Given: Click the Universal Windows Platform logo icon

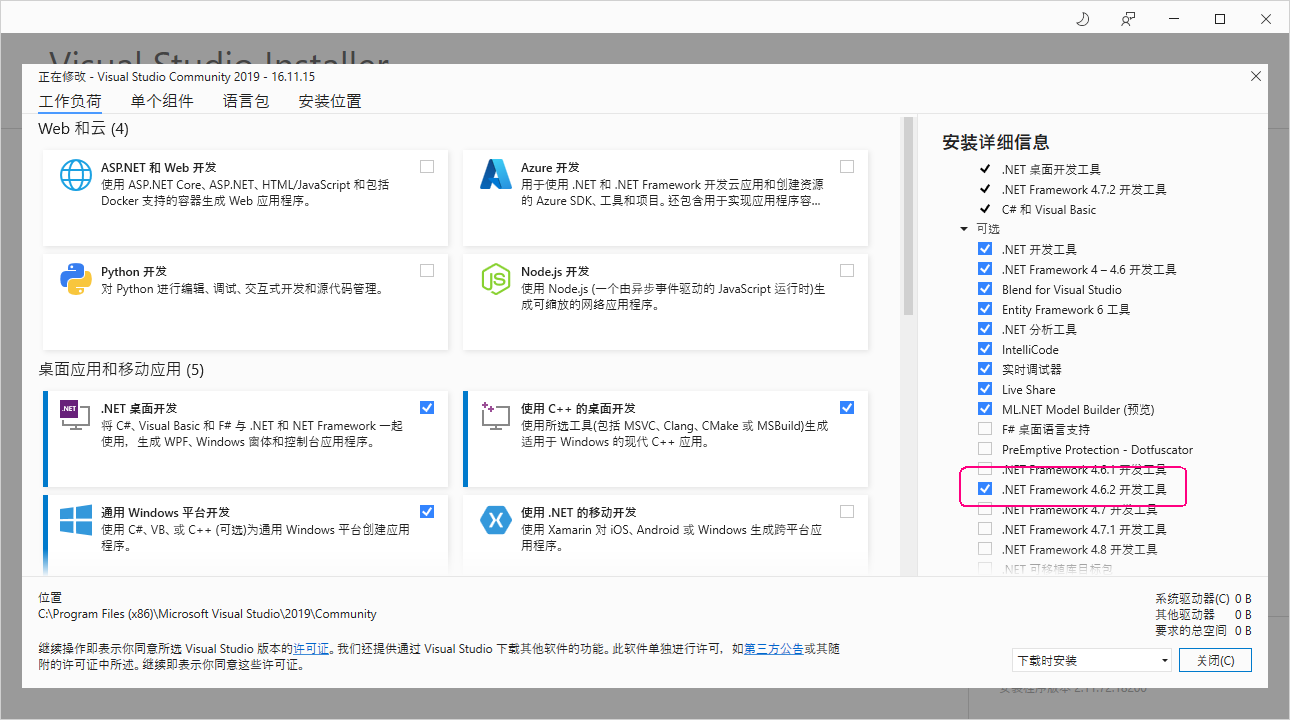Looking at the screenshot, I should pos(76,519).
